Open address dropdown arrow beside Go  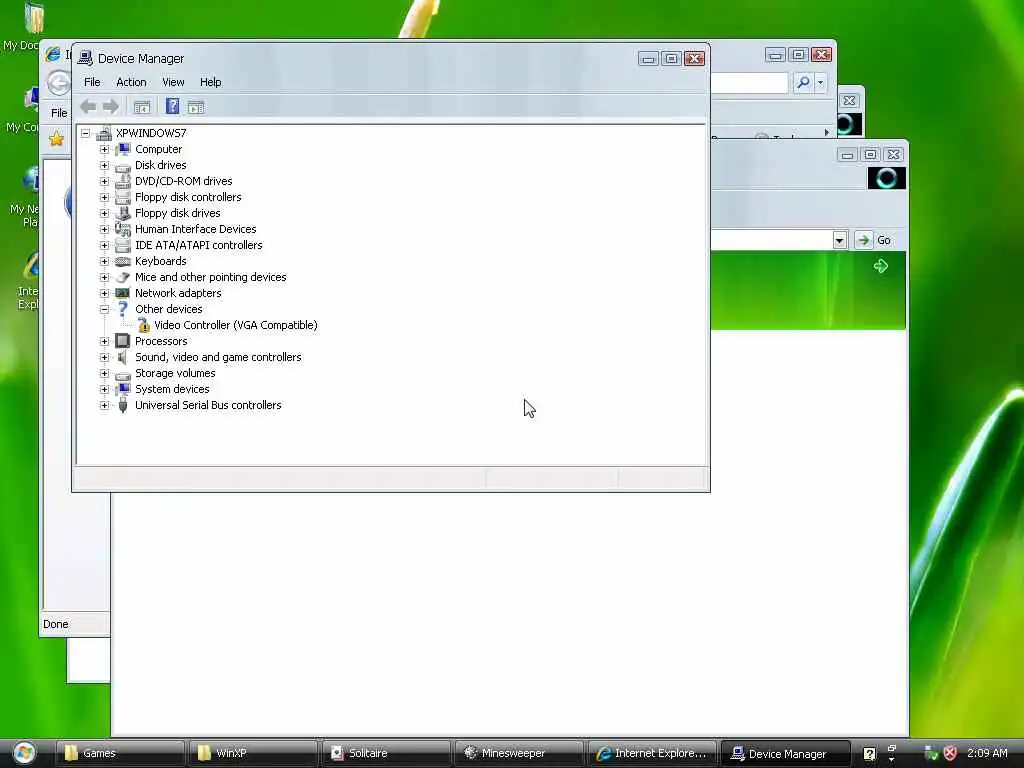coord(840,240)
